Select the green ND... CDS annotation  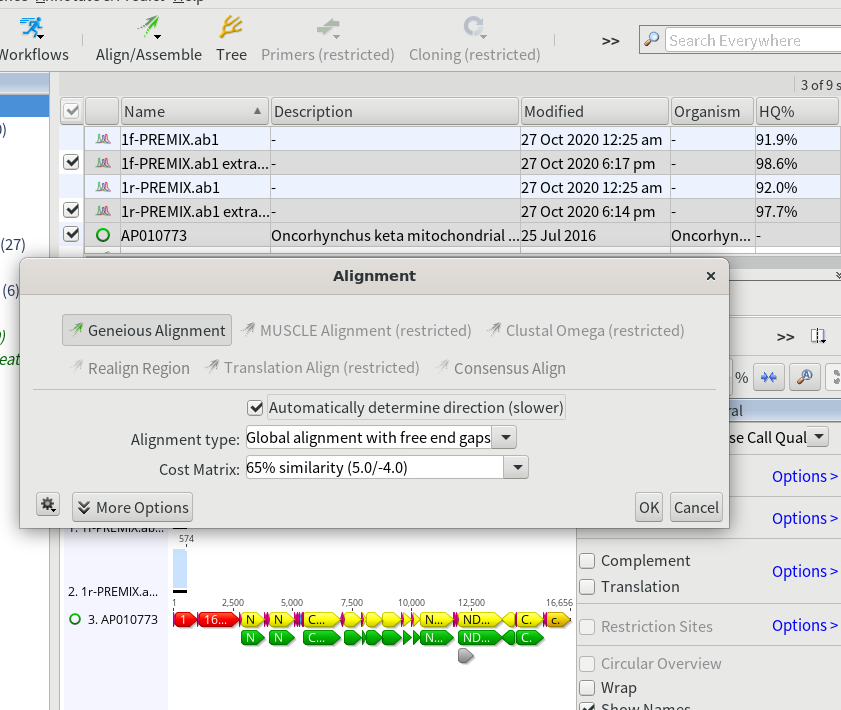478,638
